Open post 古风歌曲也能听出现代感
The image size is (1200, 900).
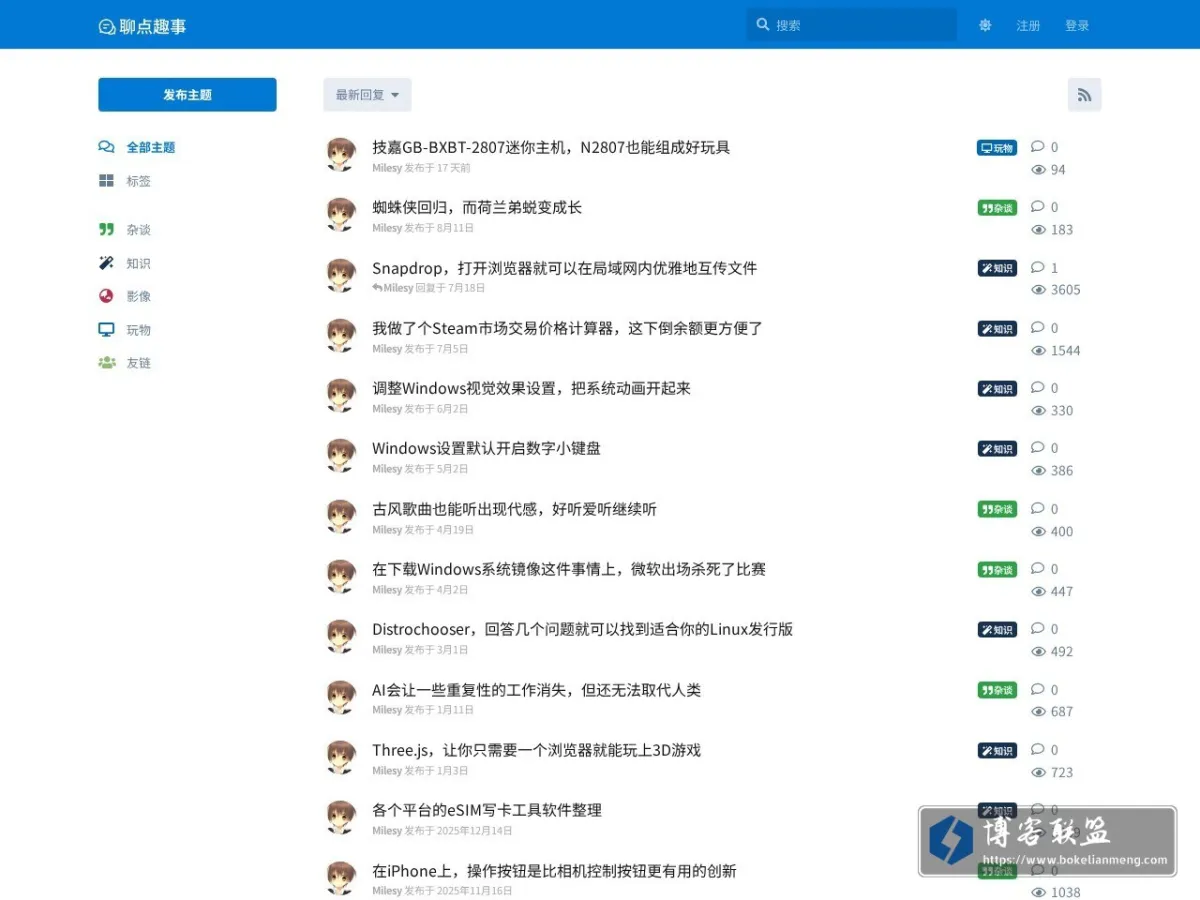(x=515, y=509)
